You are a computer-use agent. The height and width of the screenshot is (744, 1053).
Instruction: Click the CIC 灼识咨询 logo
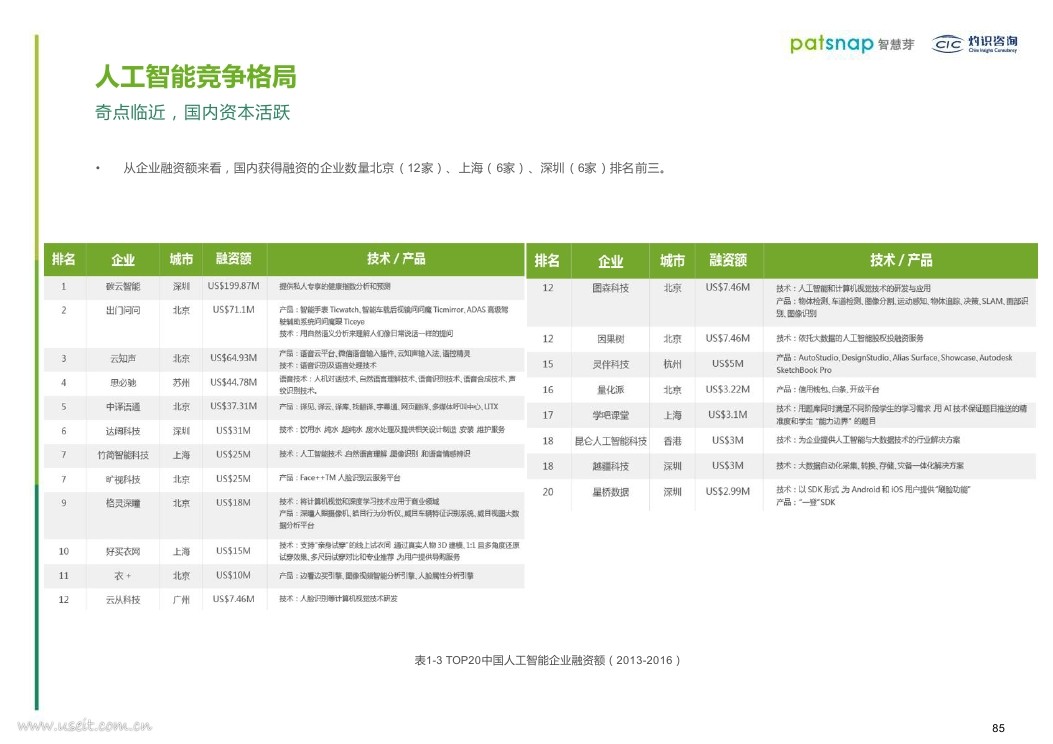pyautogui.click(x=974, y=44)
